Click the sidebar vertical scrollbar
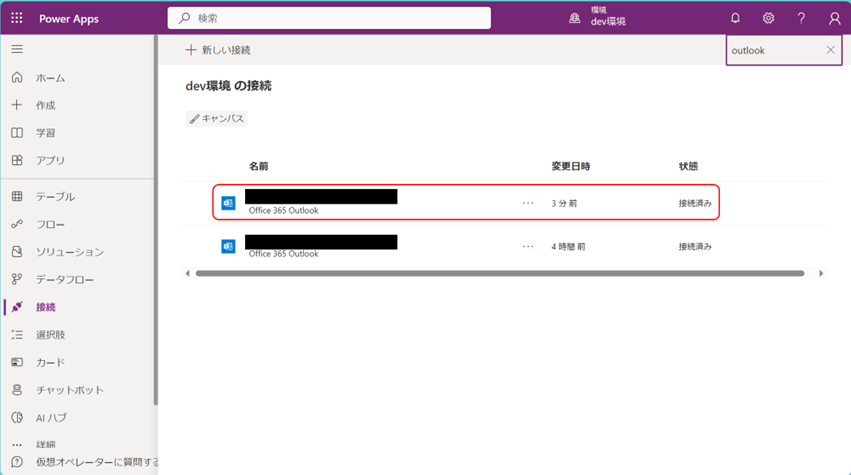 156,220
